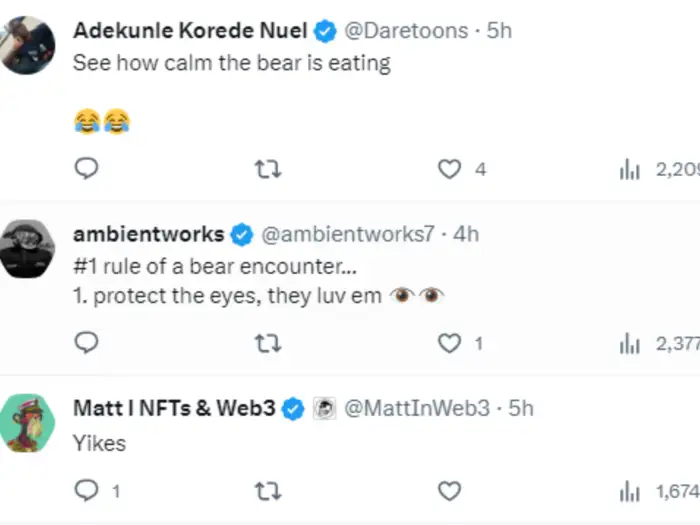The height and width of the screenshot is (525, 700).
Task: Open the @MattInWeb3 handle link
Action: pos(417,408)
